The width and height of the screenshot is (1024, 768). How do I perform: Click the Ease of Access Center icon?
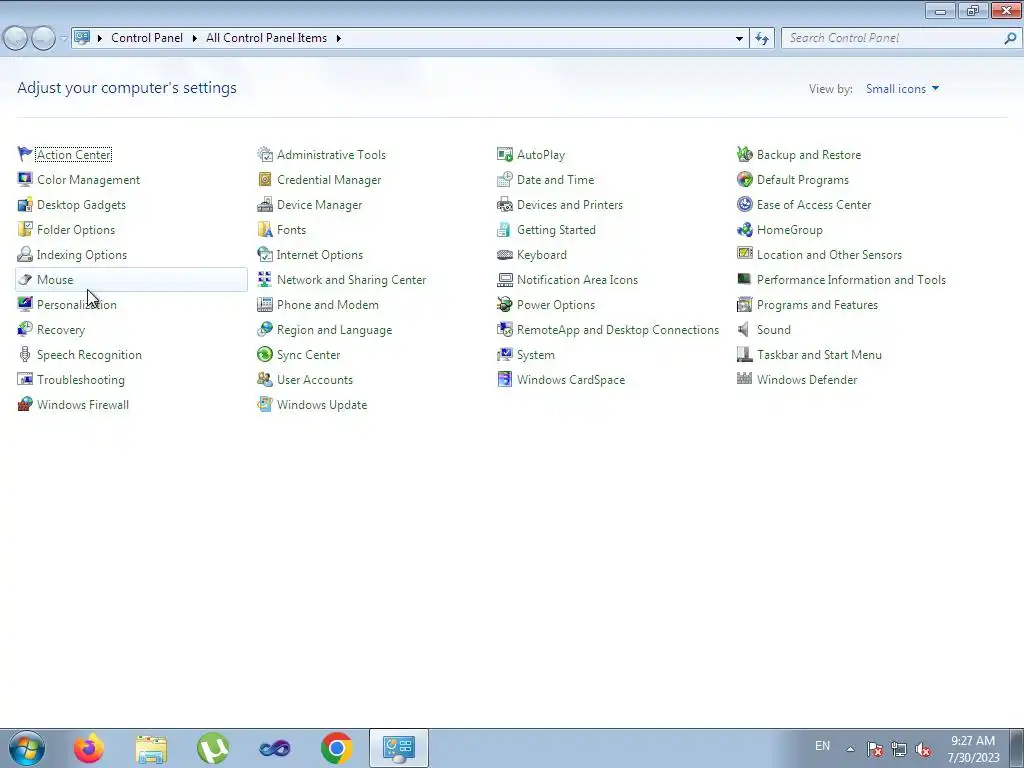pyautogui.click(x=744, y=204)
